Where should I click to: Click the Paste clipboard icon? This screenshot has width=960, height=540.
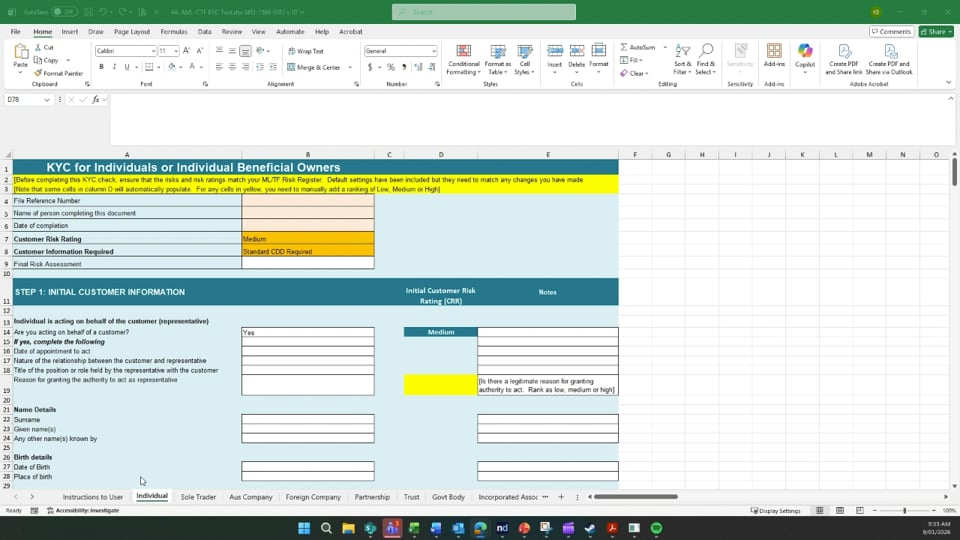(x=21, y=53)
